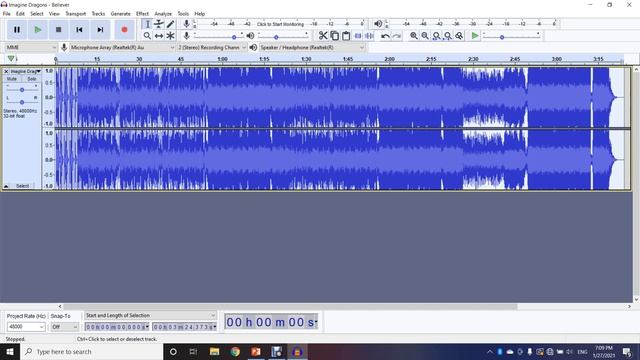This screenshot has width=640, height=360.
Task: Adjust the playback volume slider
Action: (x=283, y=36)
